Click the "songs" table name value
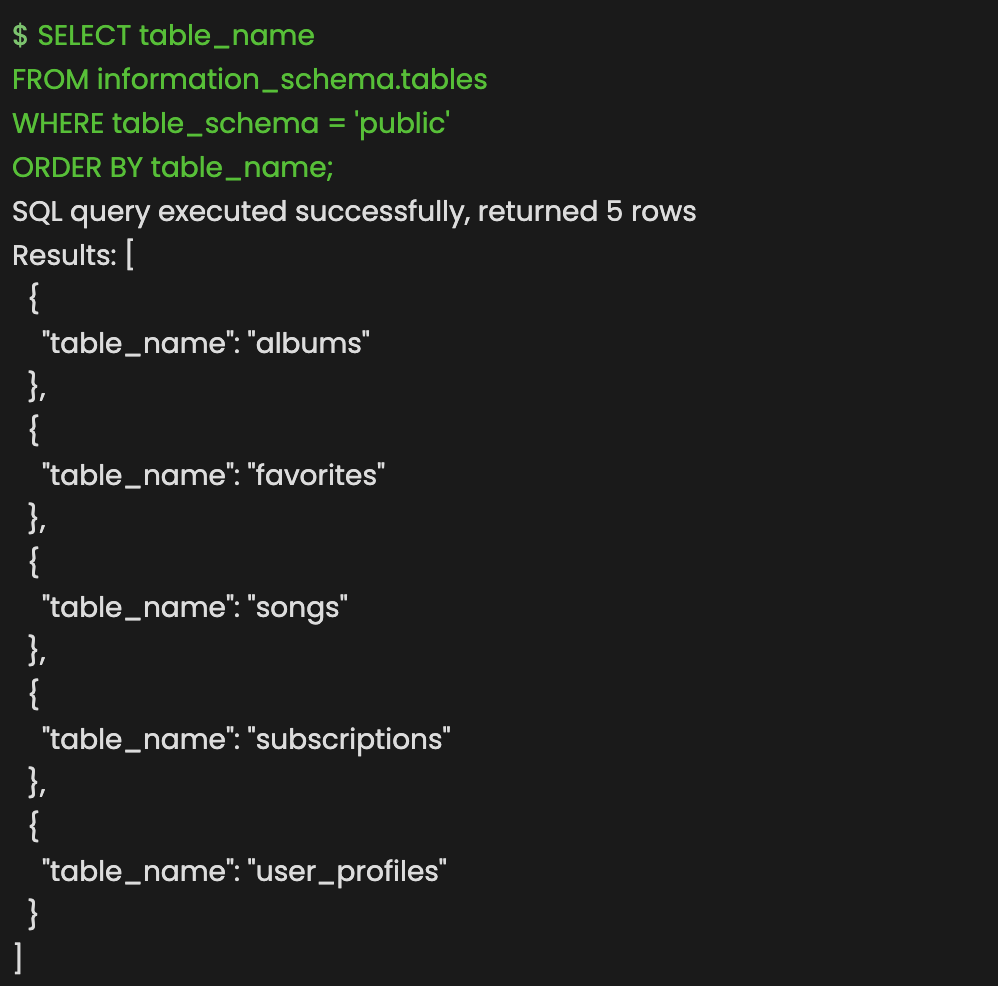 tap(298, 608)
